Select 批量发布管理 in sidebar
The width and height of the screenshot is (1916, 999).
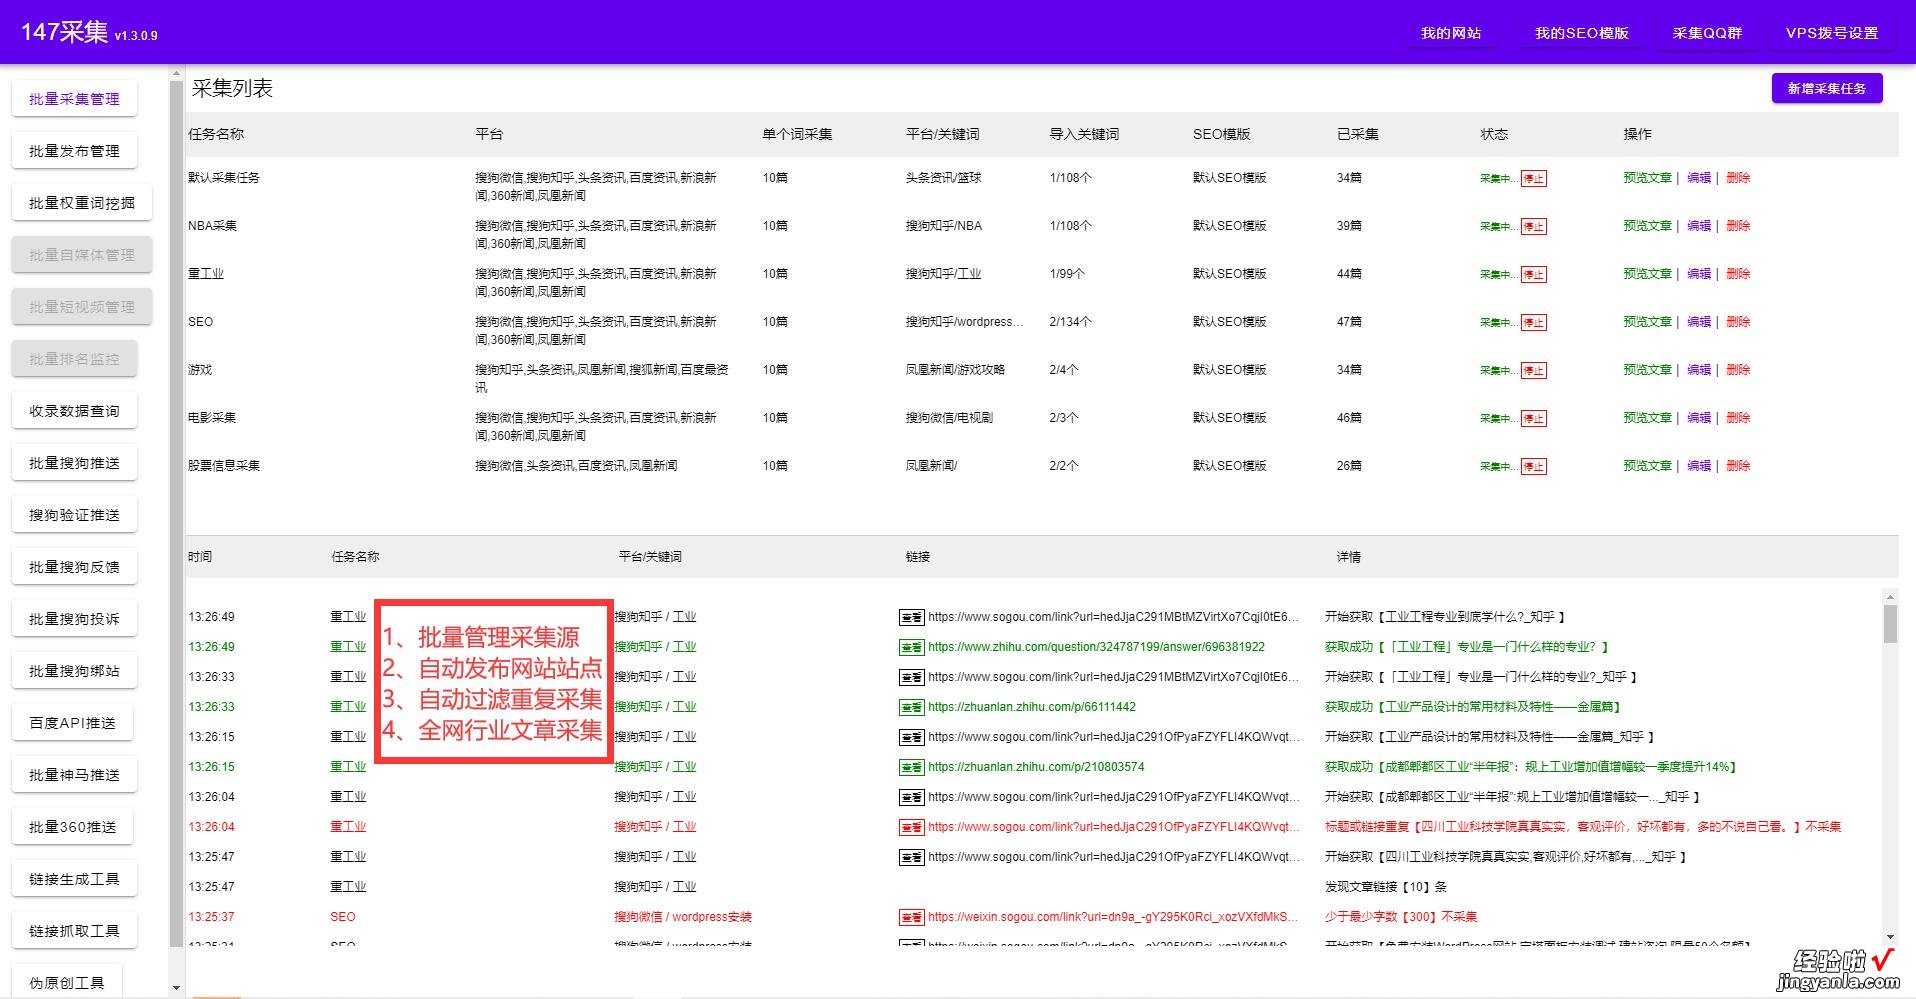(74, 151)
